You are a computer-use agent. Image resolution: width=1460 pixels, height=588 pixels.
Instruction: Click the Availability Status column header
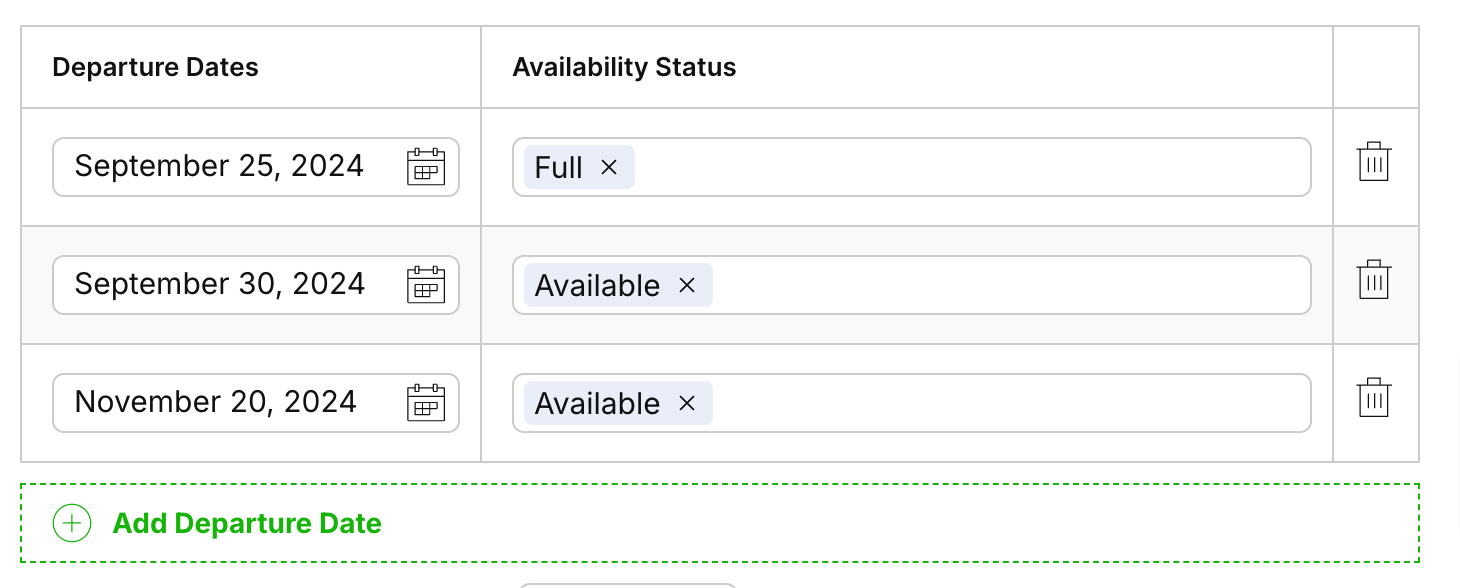click(624, 67)
